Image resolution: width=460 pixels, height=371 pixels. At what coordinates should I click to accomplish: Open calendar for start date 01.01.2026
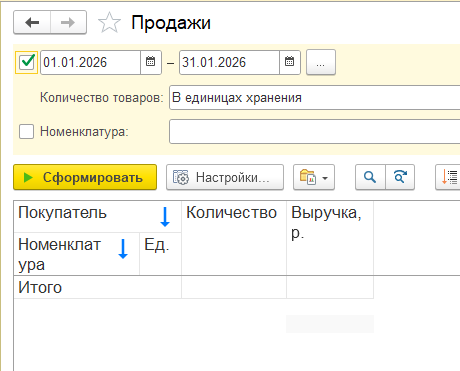coord(151,62)
